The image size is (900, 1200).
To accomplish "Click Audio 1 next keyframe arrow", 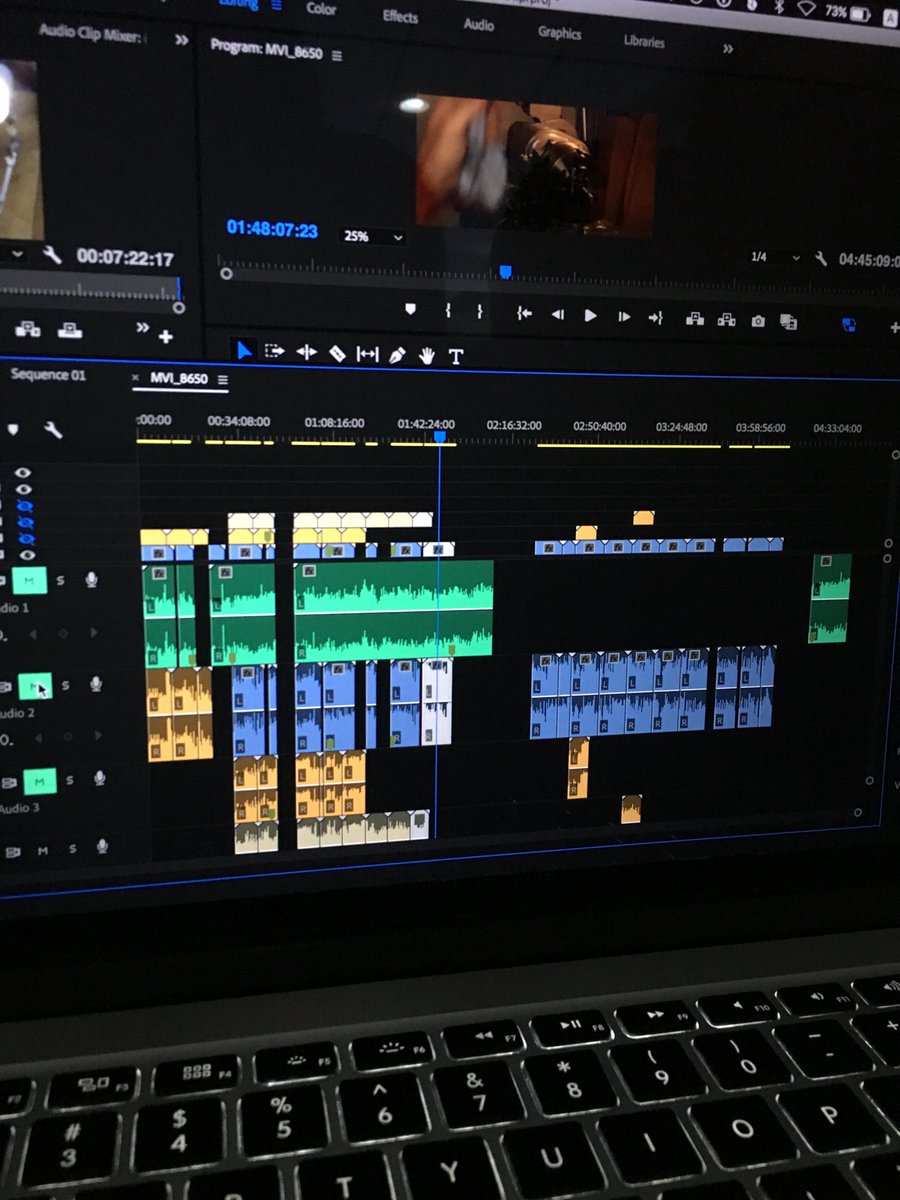I will [x=94, y=633].
